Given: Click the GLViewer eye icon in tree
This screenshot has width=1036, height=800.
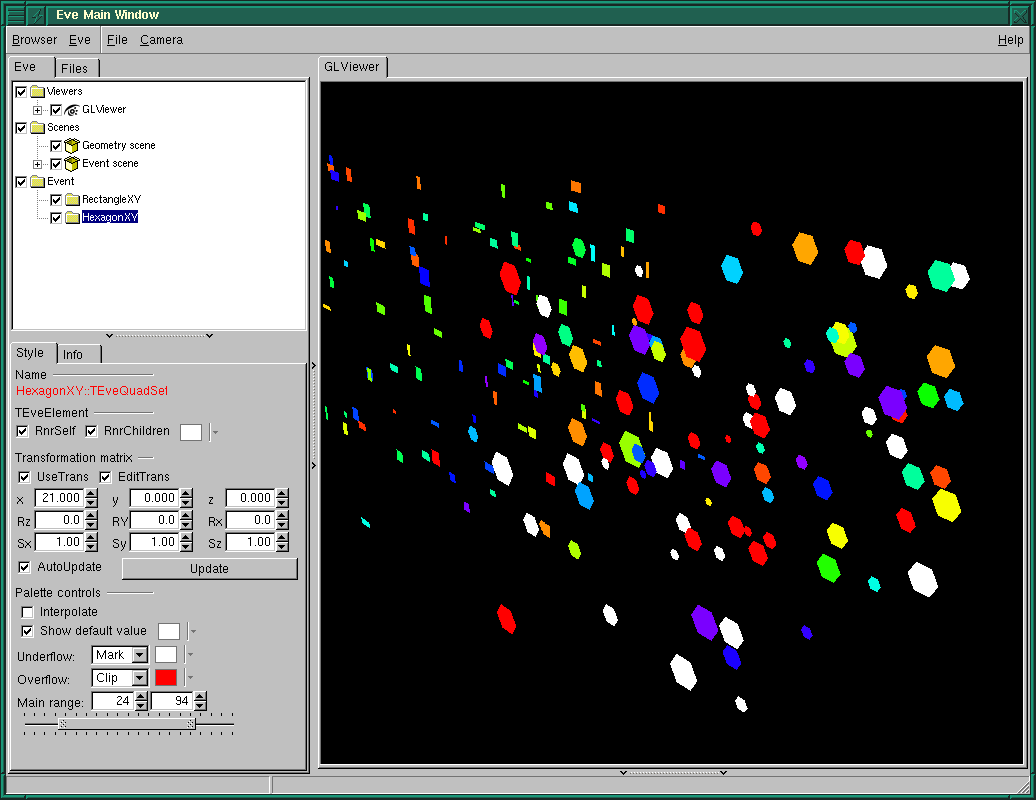Looking at the screenshot, I should (72, 110).
